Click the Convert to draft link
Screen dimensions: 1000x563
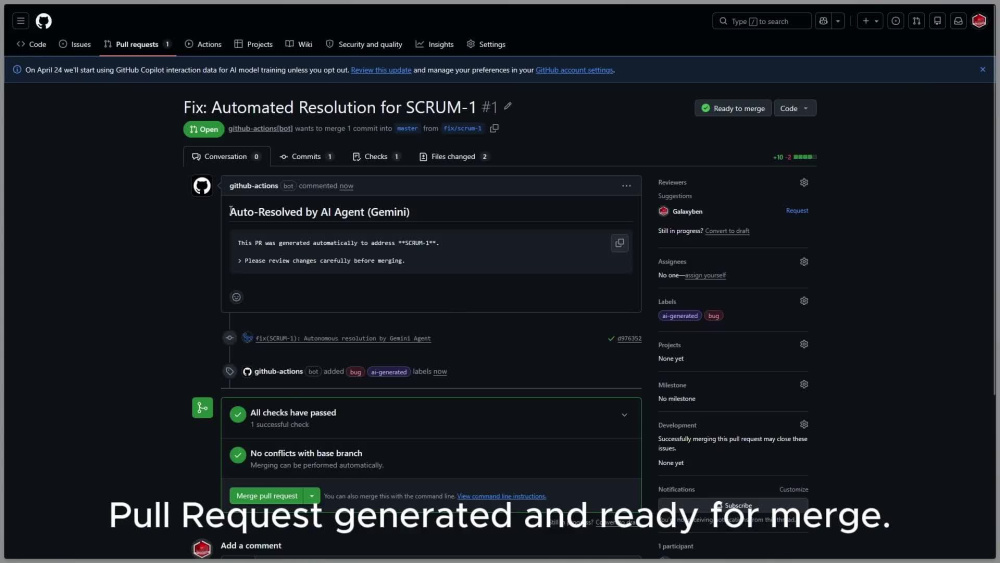click(727, 231)
